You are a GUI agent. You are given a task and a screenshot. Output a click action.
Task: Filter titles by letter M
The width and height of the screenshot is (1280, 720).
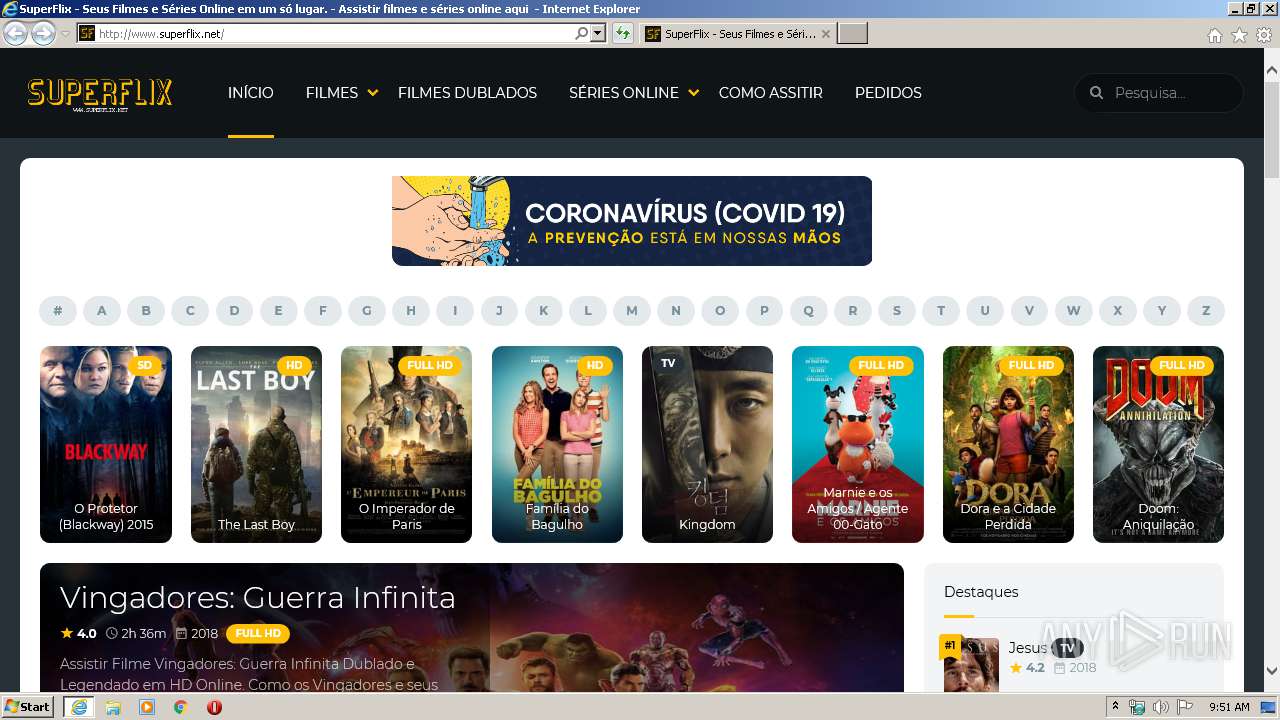pyautogui.click(x=632, y=310)
